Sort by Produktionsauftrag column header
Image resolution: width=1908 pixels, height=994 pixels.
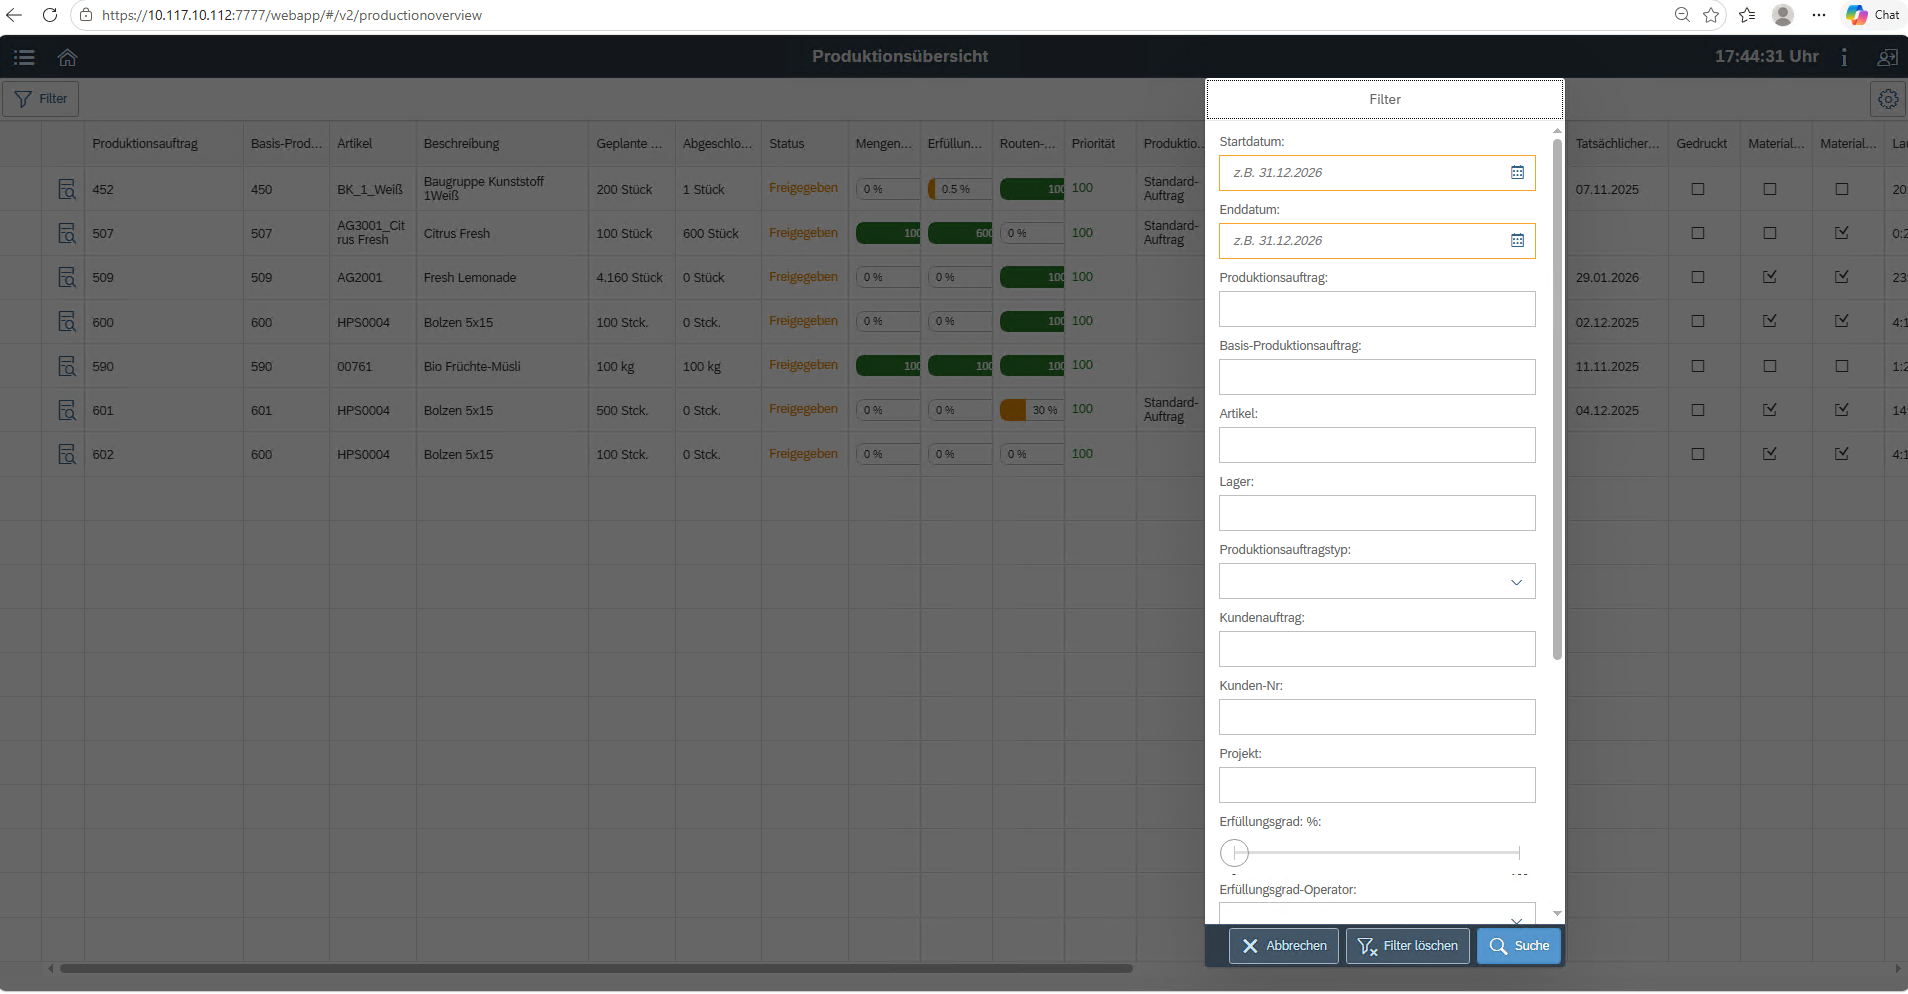145,144
